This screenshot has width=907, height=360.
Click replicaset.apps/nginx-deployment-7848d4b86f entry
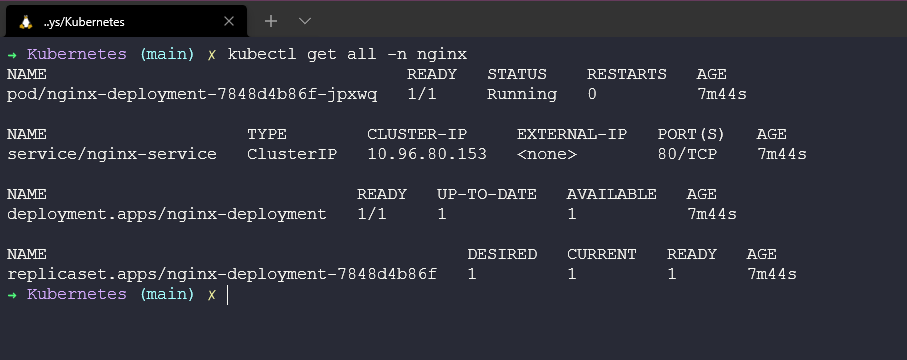pos(222,274)
